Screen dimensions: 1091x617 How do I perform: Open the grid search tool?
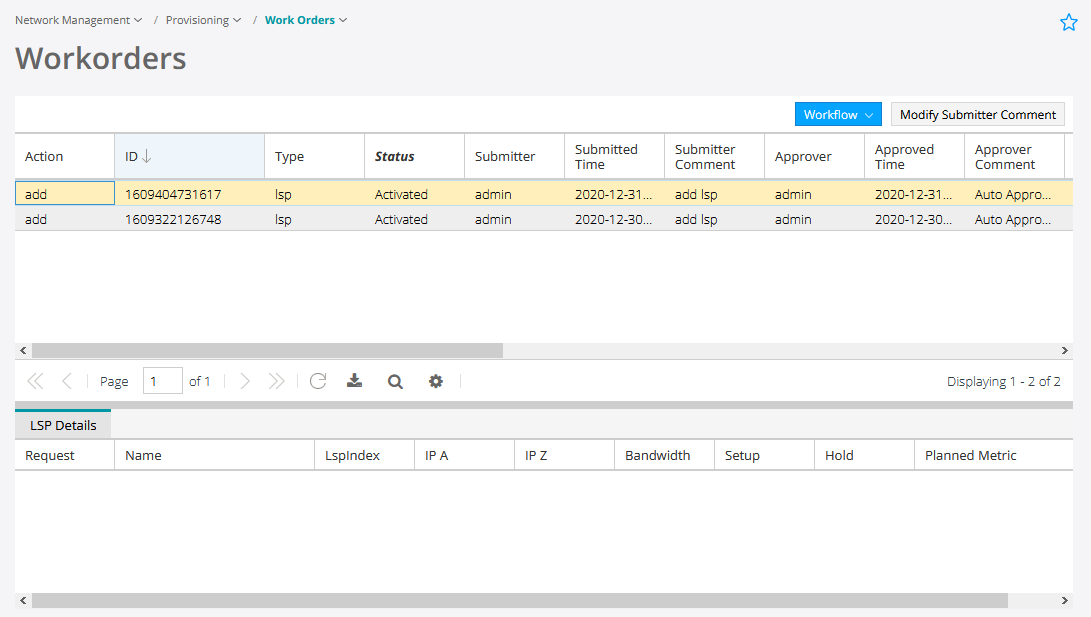[x=394, y=381]
